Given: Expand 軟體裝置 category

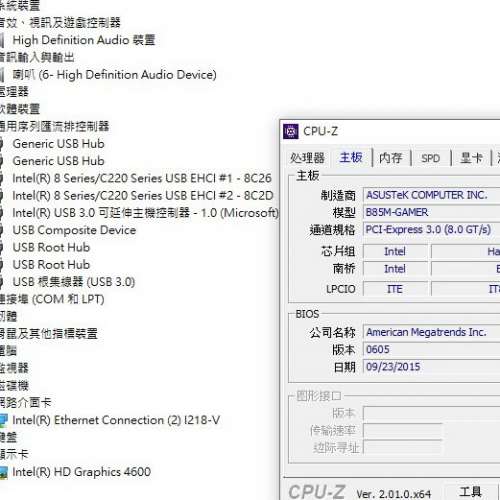Looking at the screenshot, I should 20,109.
